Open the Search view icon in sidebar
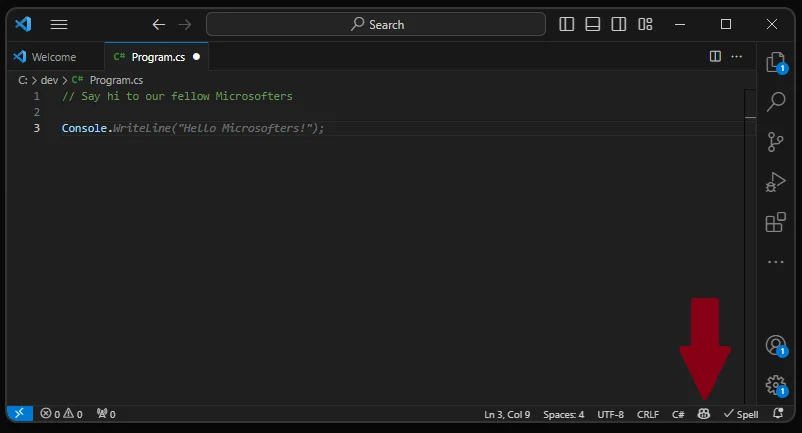The width and height of the screenshot is (802, 433). tap(775, 102)
